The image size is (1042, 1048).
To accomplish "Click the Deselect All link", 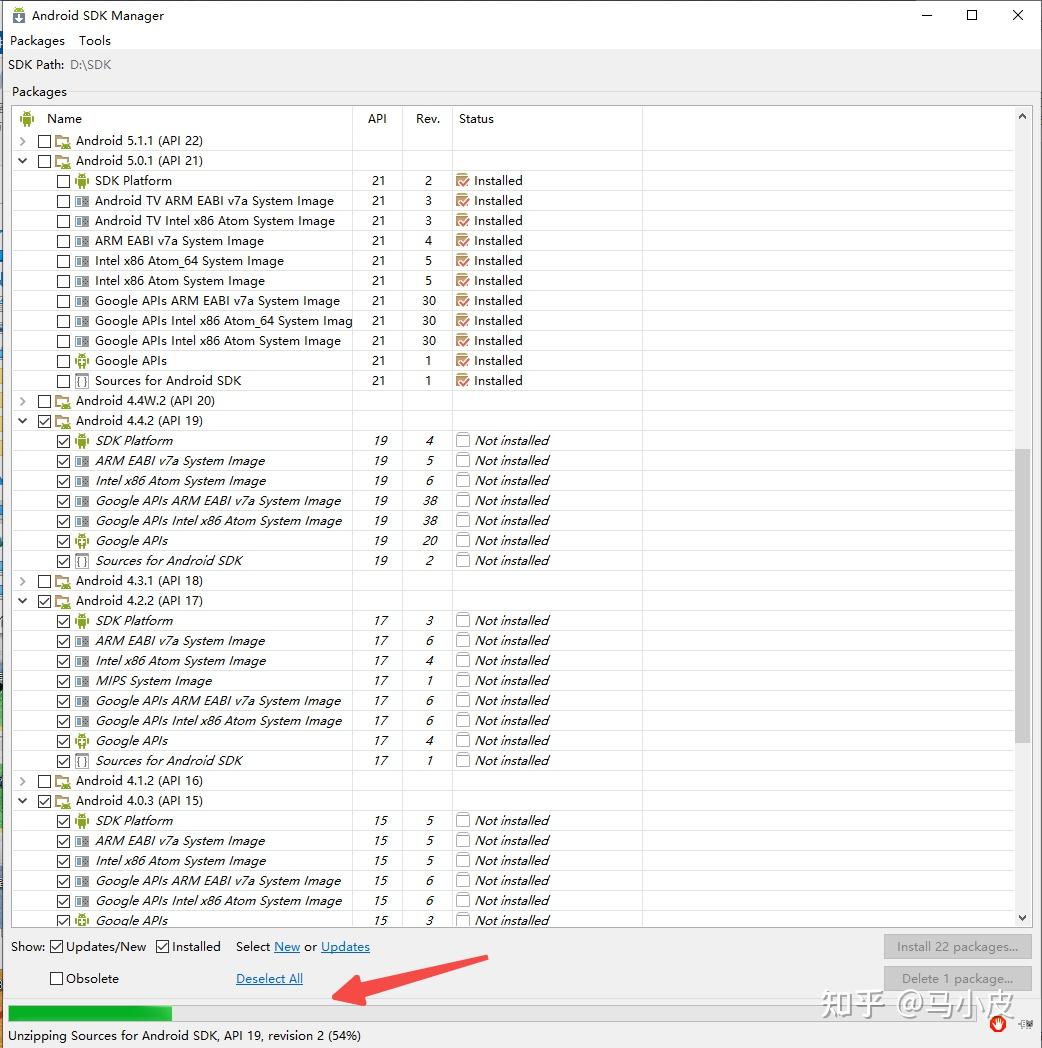I will coord(269,979).
